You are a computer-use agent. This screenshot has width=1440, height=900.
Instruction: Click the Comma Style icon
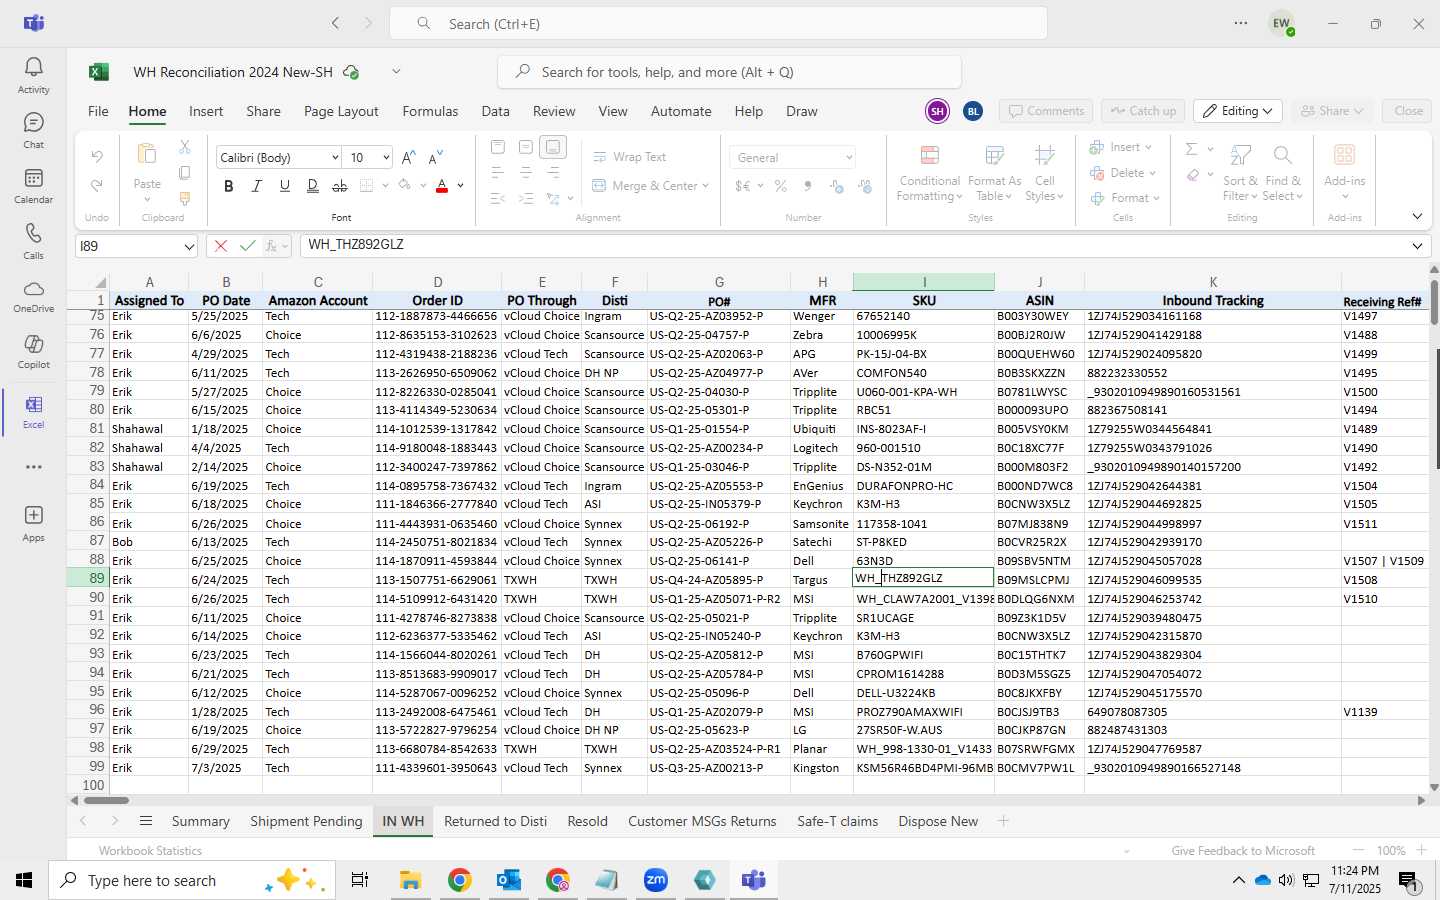808,186
